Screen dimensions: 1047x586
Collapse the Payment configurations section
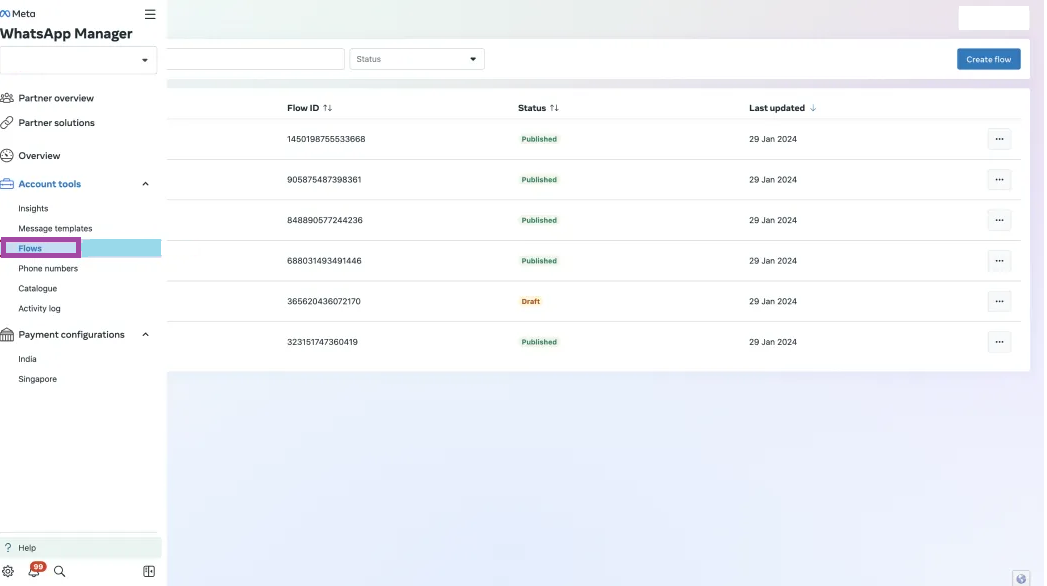click(145, 335)
